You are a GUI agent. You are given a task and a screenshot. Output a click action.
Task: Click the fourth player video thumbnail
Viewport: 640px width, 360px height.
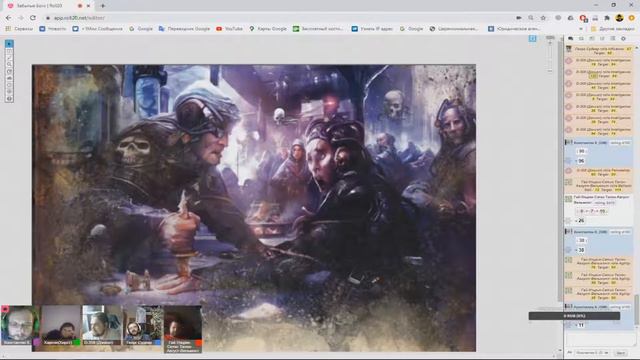point(142,325)
